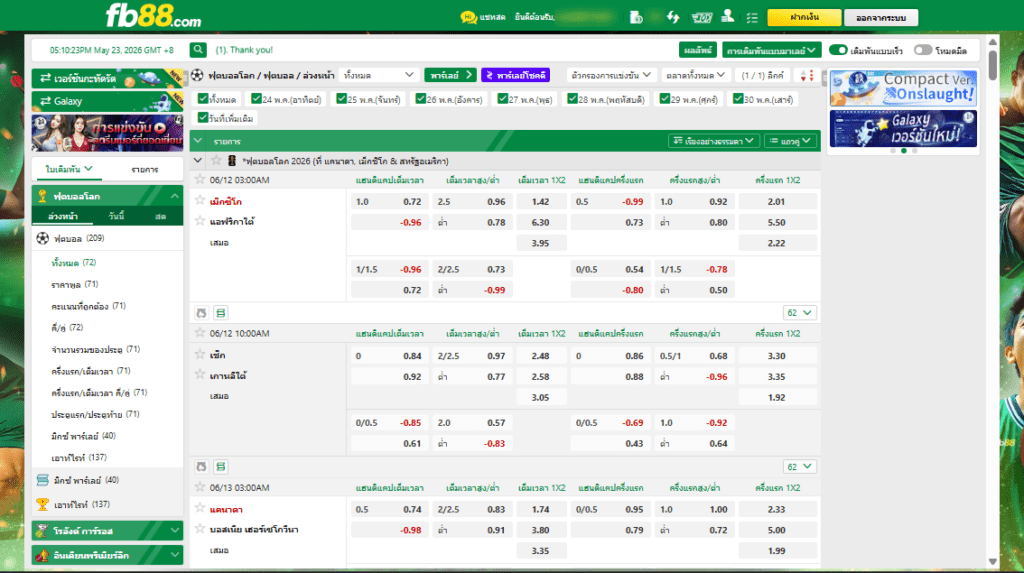Collapse the World Cup 2026 league row
1024x573 pixels.
click(198, 161)
